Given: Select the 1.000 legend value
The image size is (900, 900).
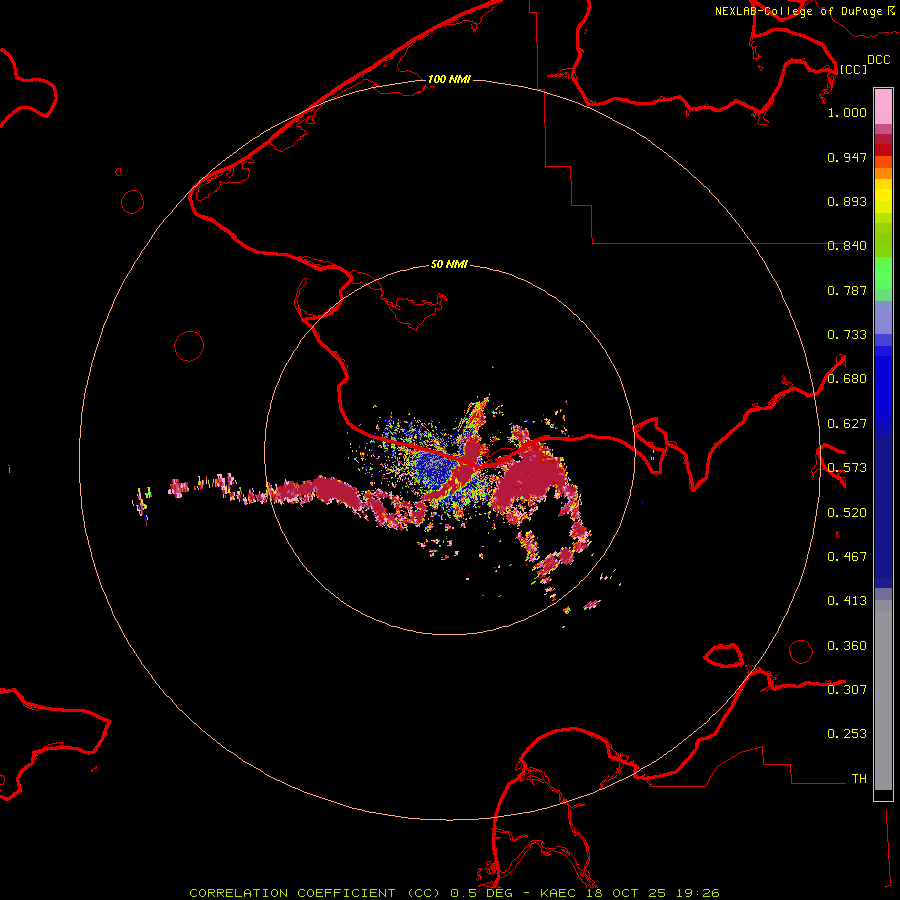Looking at the screenshot, I should coord(847,112).
